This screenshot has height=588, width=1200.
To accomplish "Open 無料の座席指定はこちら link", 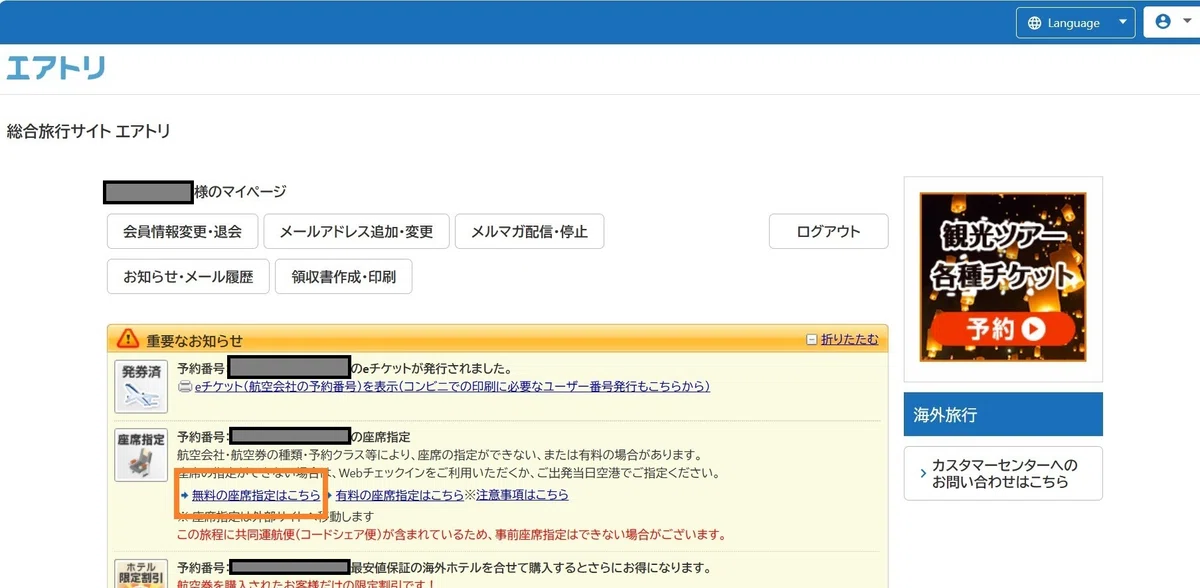I will [x=256, y=495].
